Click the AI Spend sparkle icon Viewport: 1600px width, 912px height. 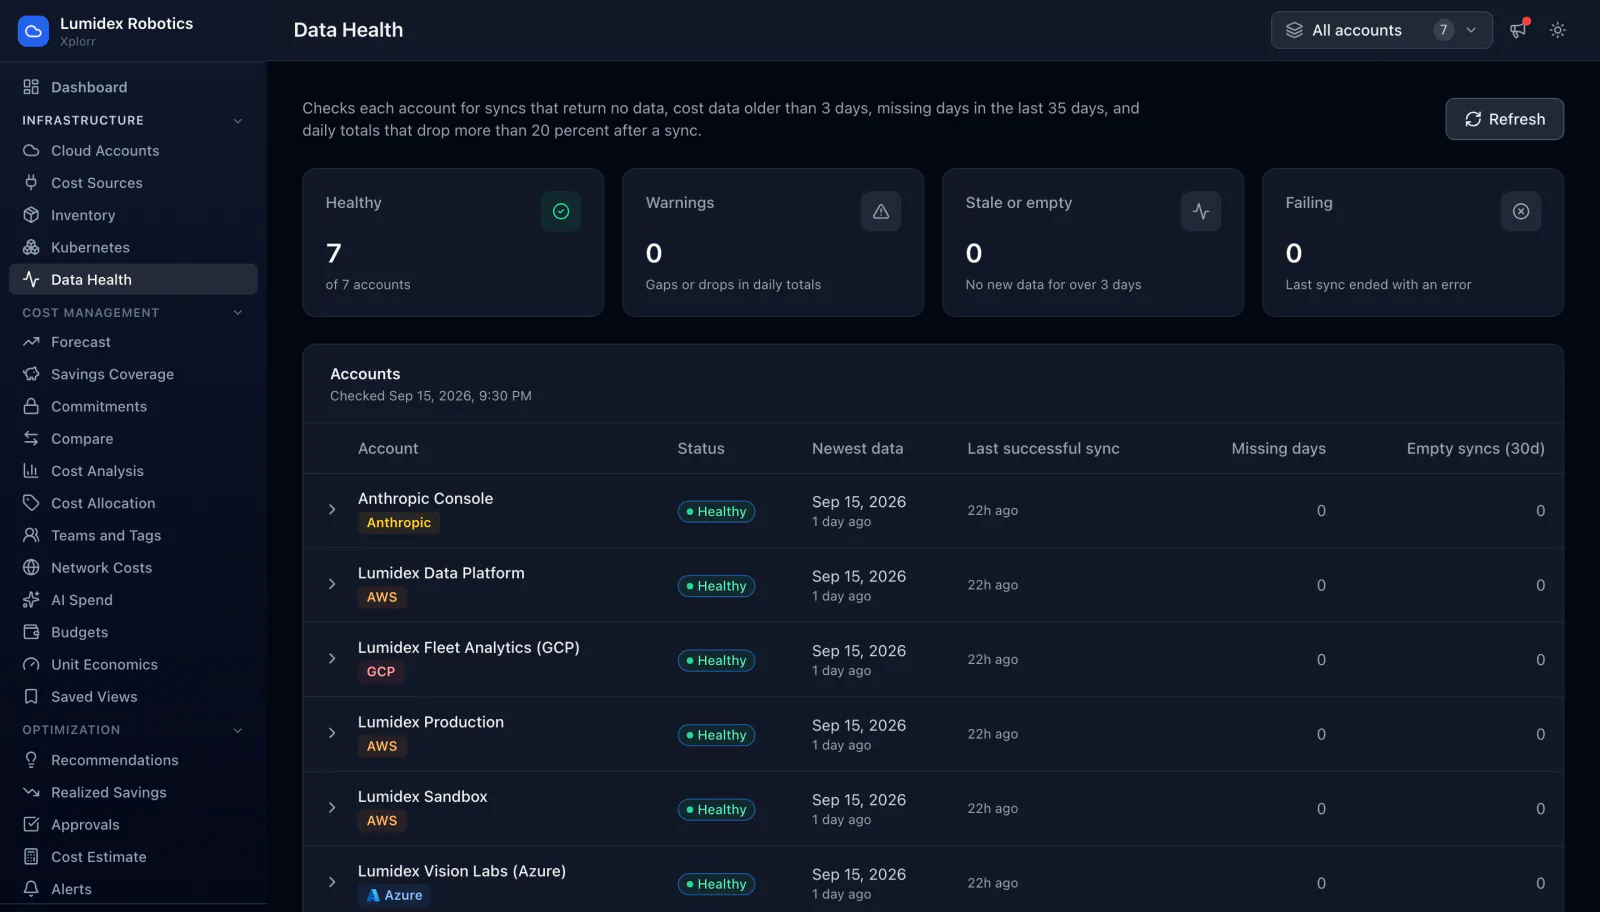31,600
